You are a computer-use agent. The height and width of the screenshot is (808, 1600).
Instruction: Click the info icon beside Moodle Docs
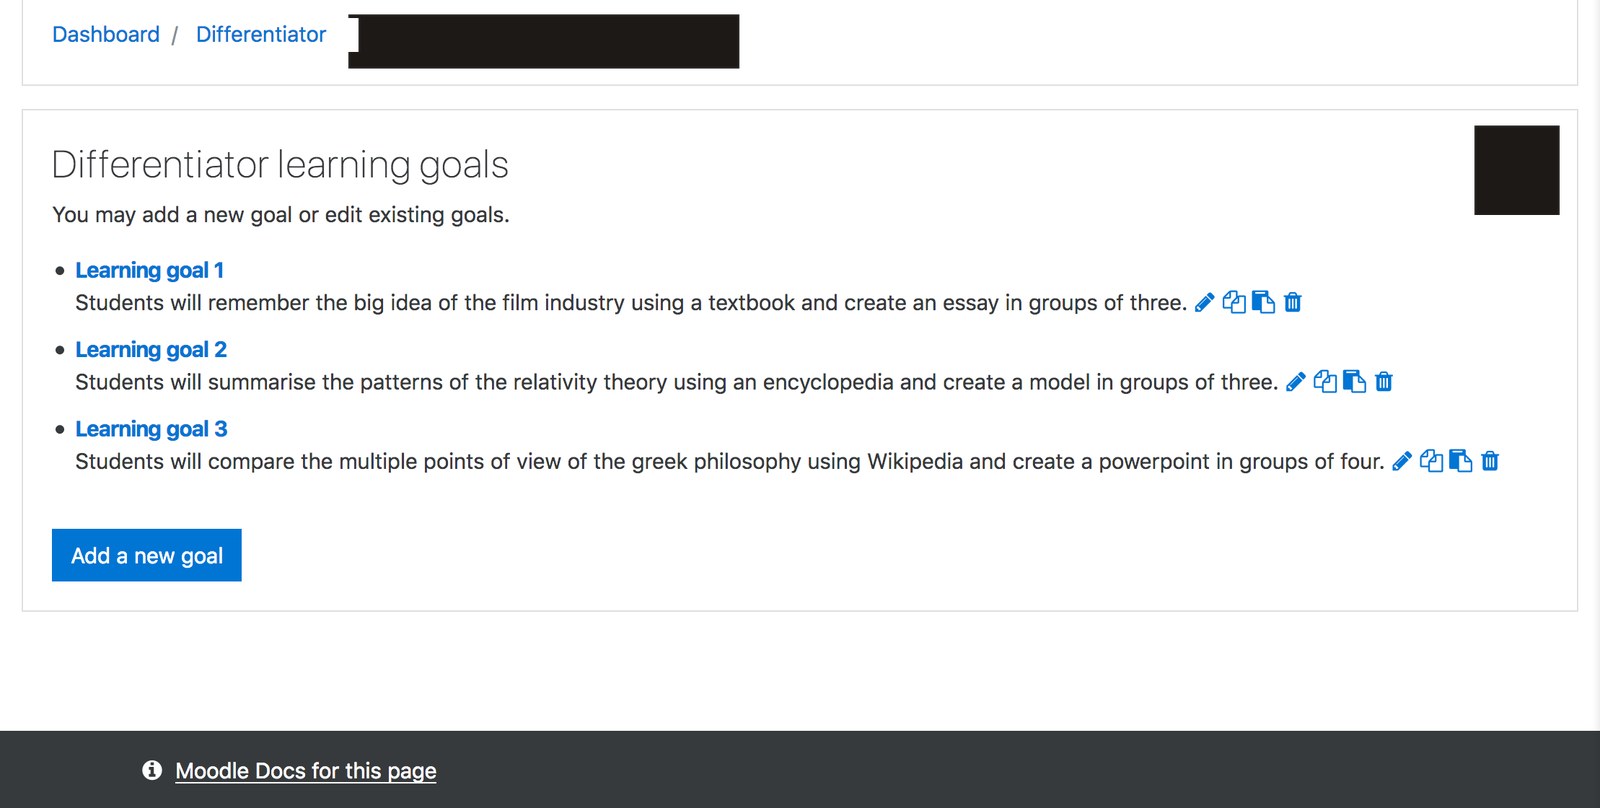(152, 770)
